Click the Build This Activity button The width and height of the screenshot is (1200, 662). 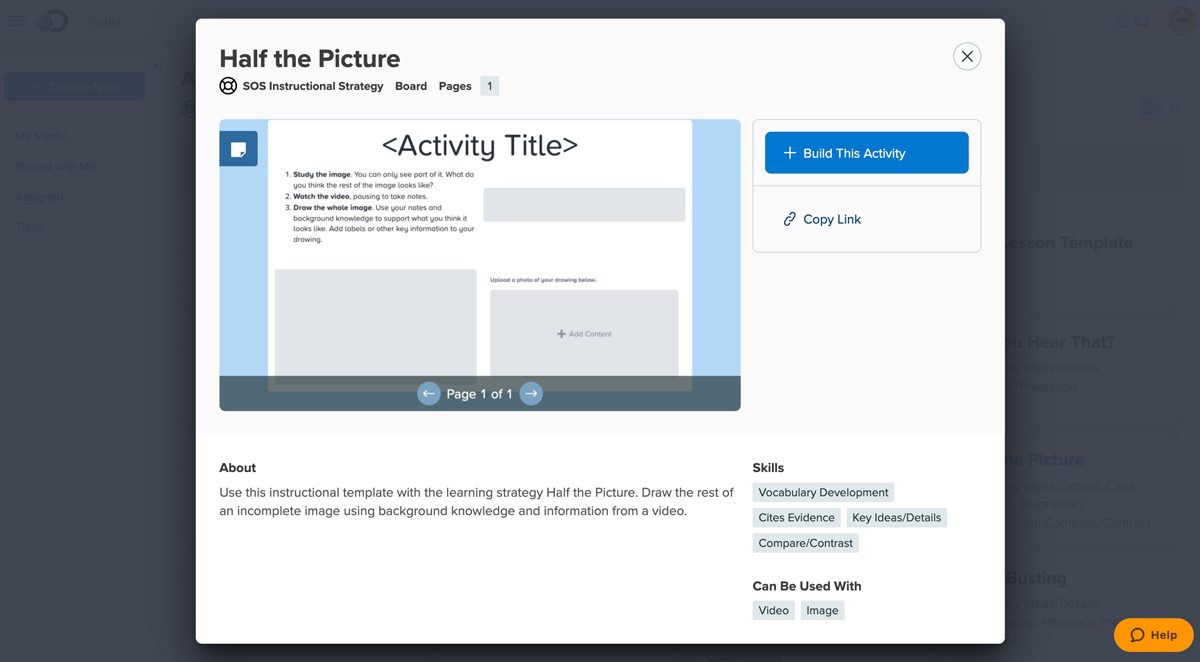pyautogui.click(x=866, y=153)
